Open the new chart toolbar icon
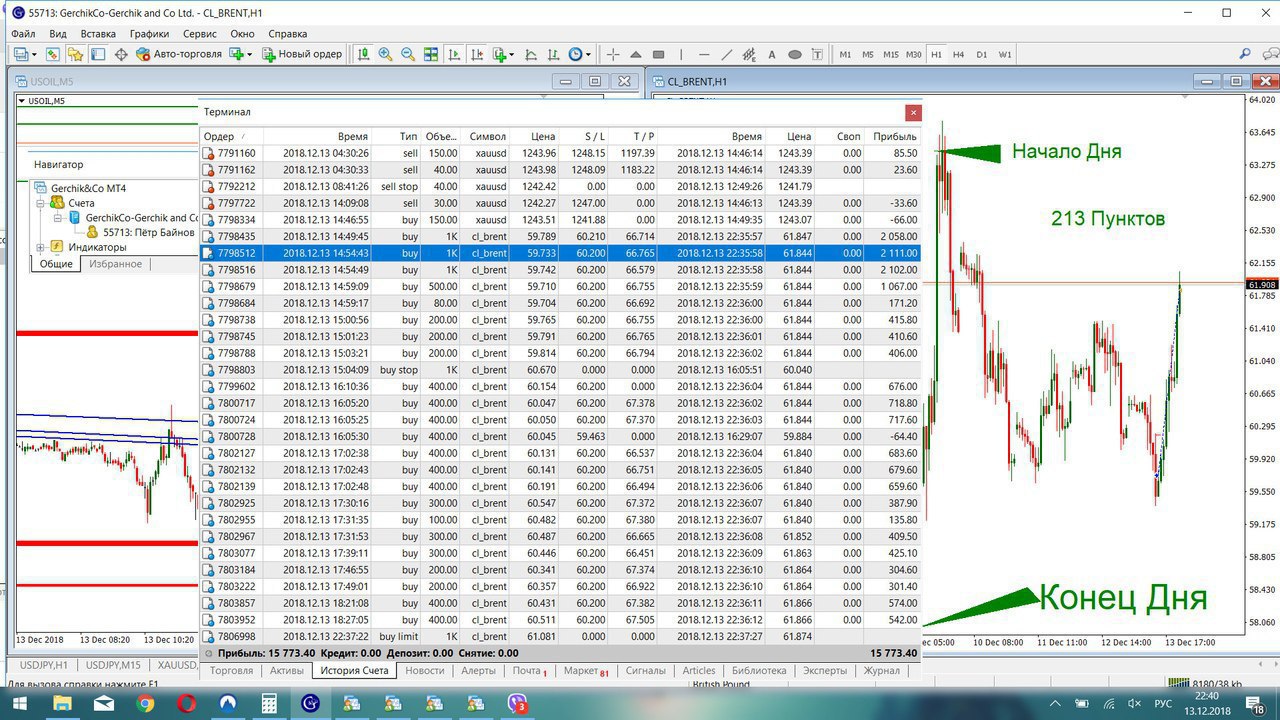The width and height of the screenshot is (1280, 720). [19, 54]
